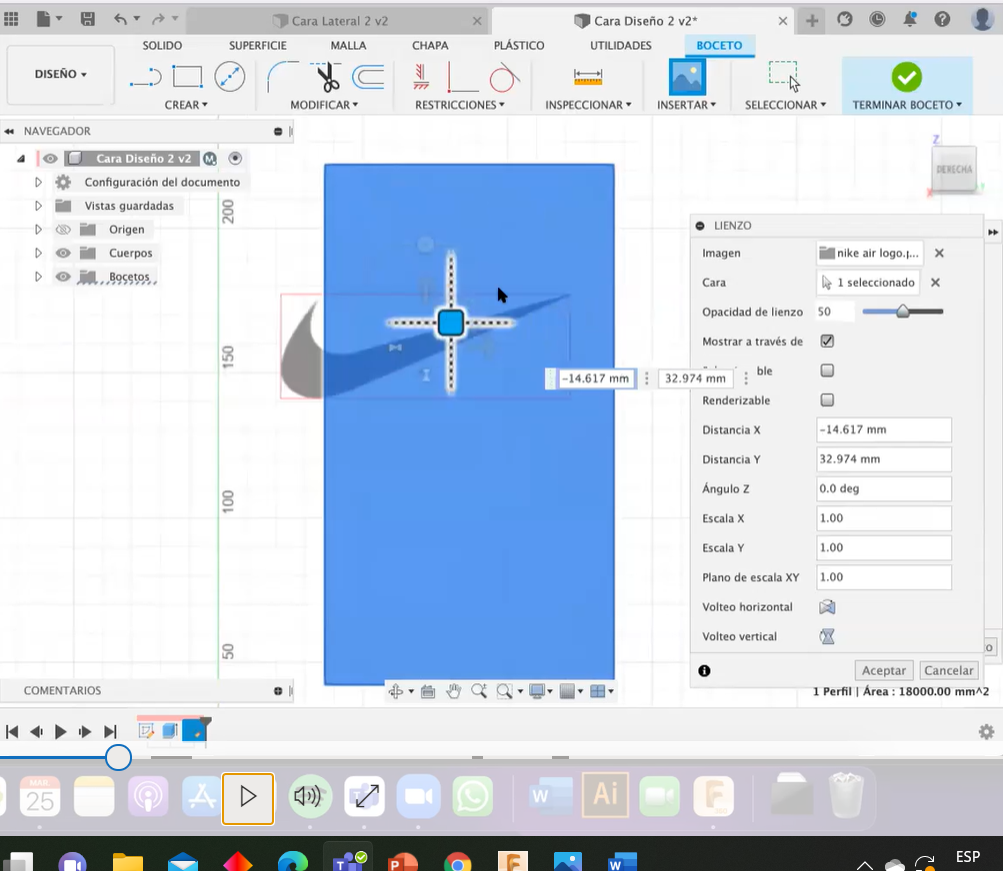Viewport: 1003px width, 871px height.
Task: Select the Line tool in CREAR
Action: click(x=145, y=78)
